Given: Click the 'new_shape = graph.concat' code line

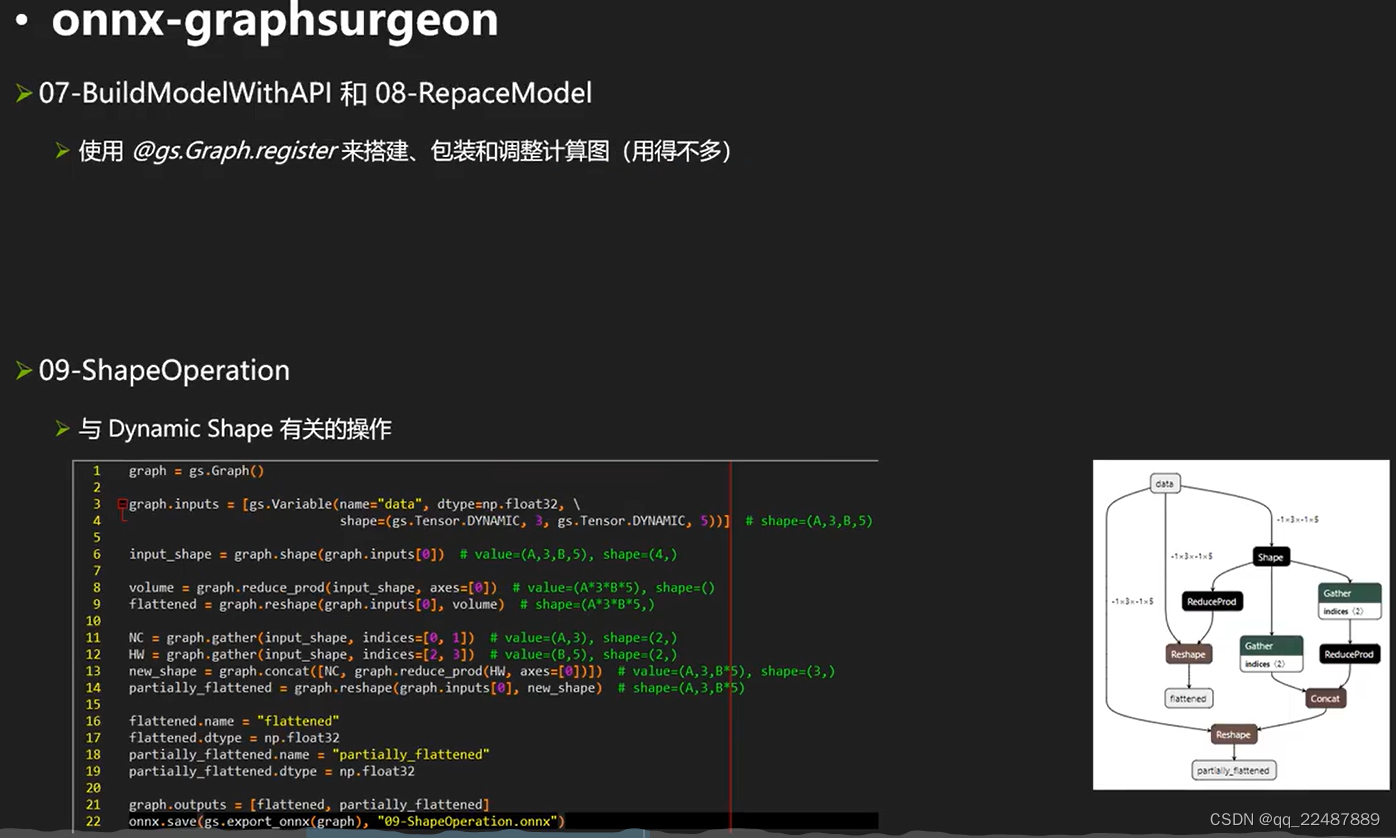Looking at the screenshot, I should pos(482,671).
